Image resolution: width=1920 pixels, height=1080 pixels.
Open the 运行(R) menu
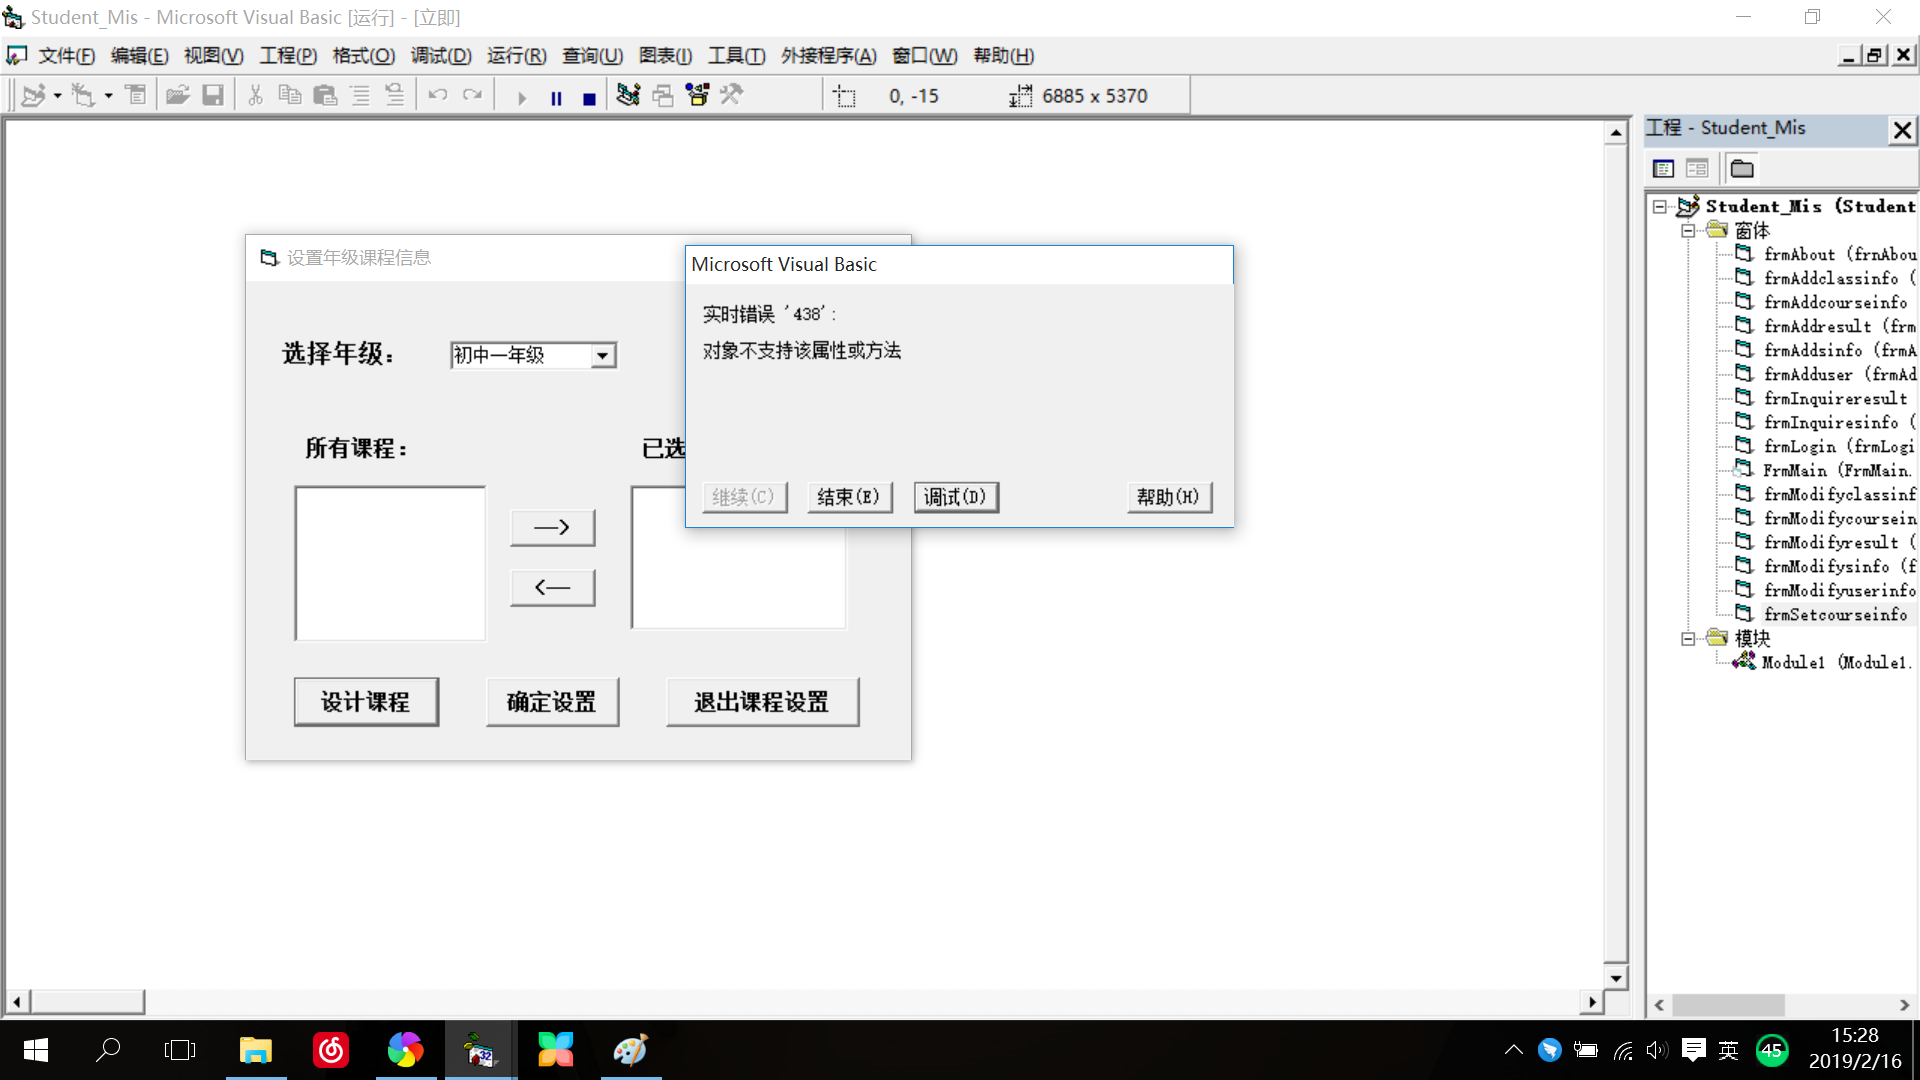(x=515, y=56)
